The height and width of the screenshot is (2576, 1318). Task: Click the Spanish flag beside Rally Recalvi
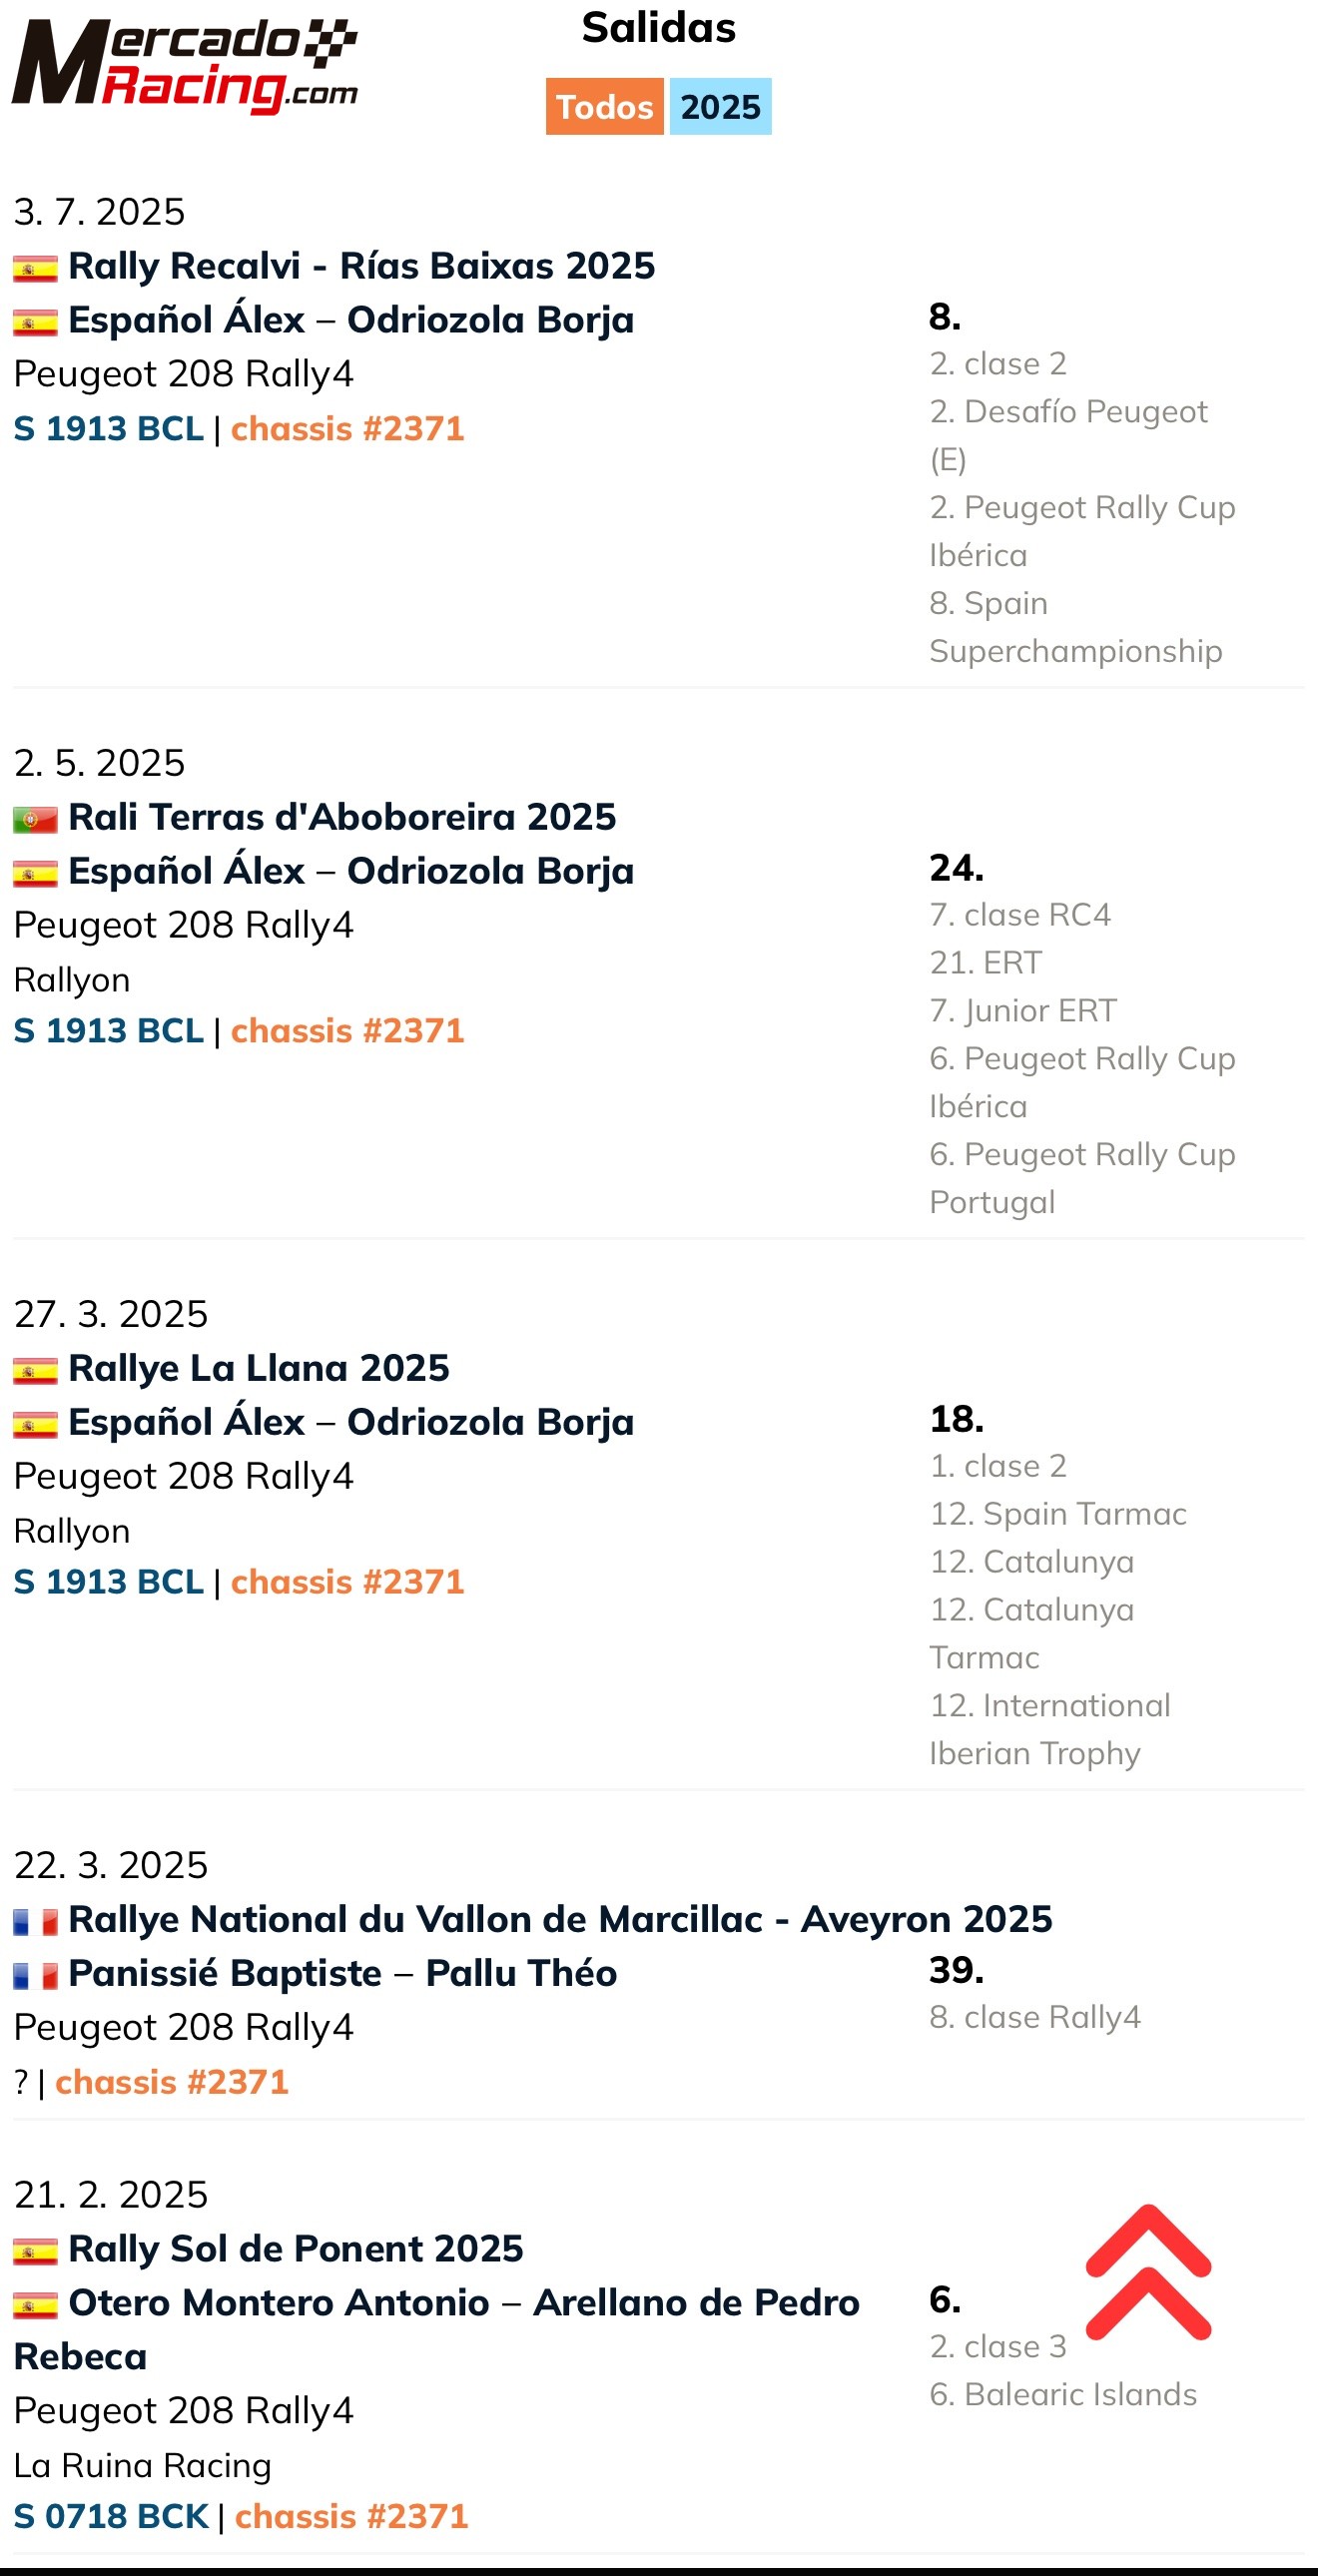[x=35, y=268]
